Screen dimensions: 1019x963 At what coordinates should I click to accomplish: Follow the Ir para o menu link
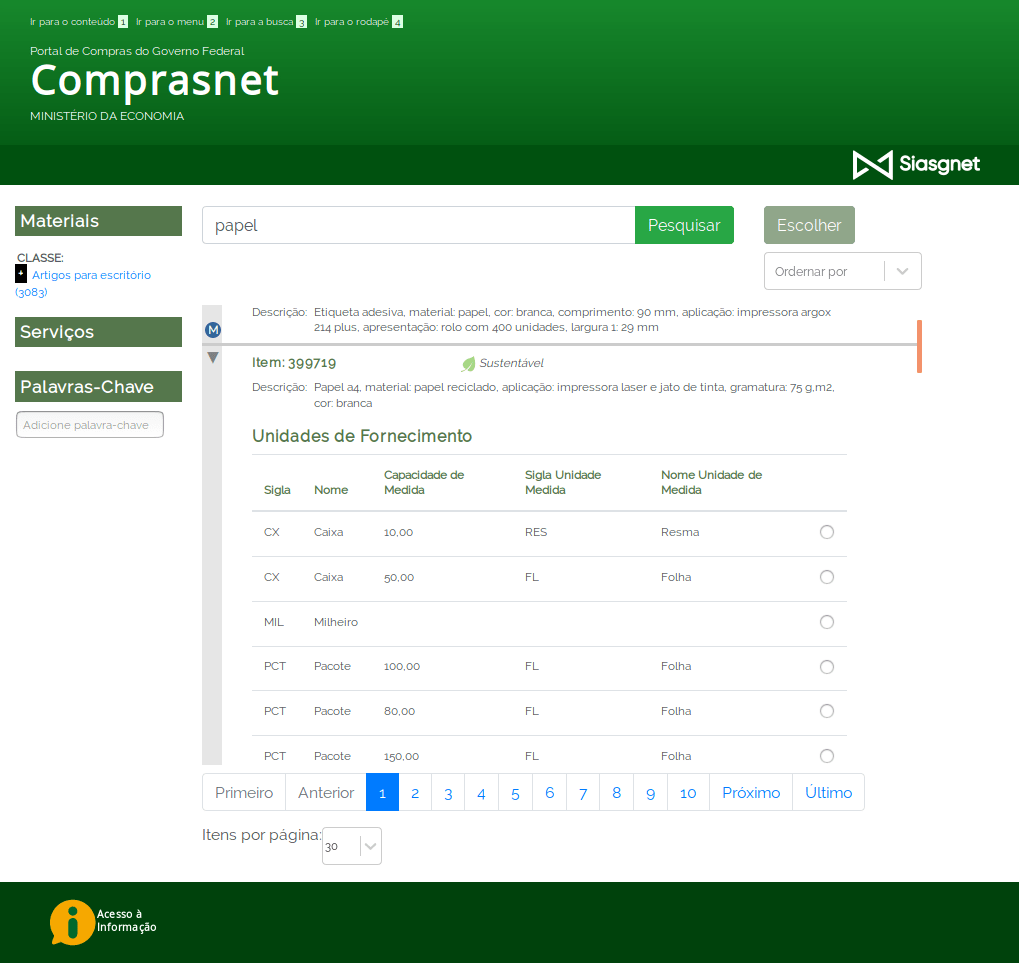pos(177,22)
